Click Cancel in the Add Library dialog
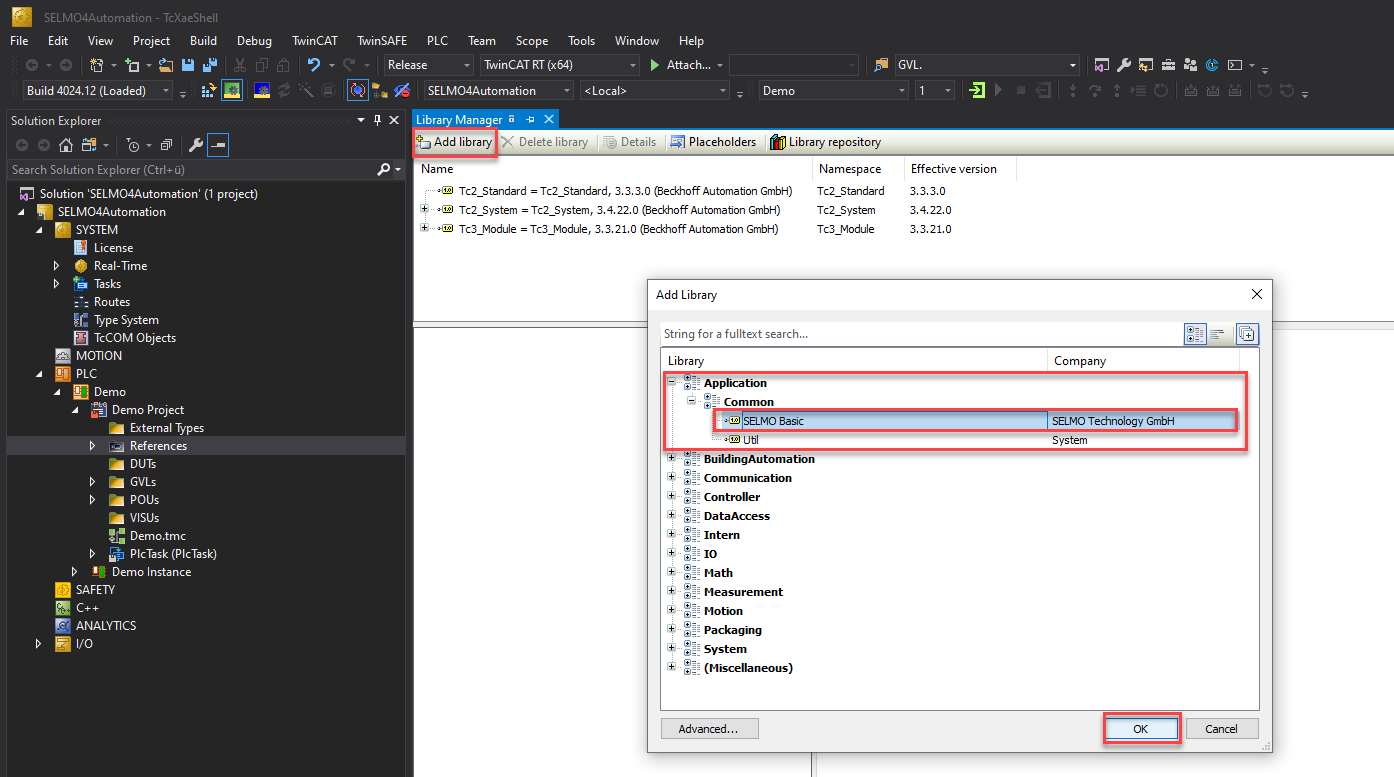The image size is (1394, 777). 1221,729
